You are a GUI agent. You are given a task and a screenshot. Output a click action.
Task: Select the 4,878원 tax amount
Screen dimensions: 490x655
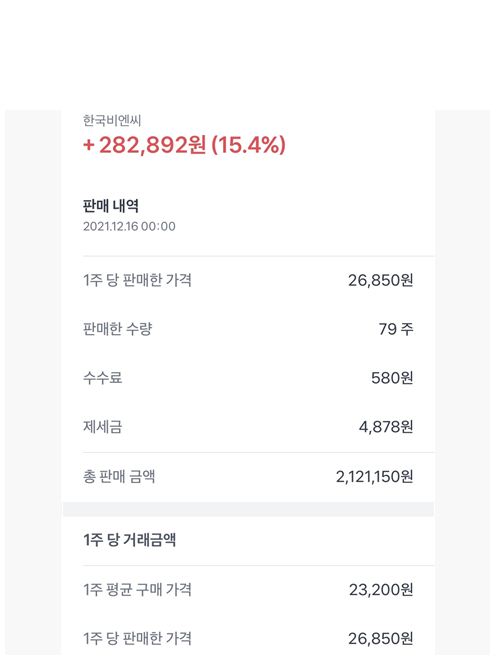(x=386, y=427)
